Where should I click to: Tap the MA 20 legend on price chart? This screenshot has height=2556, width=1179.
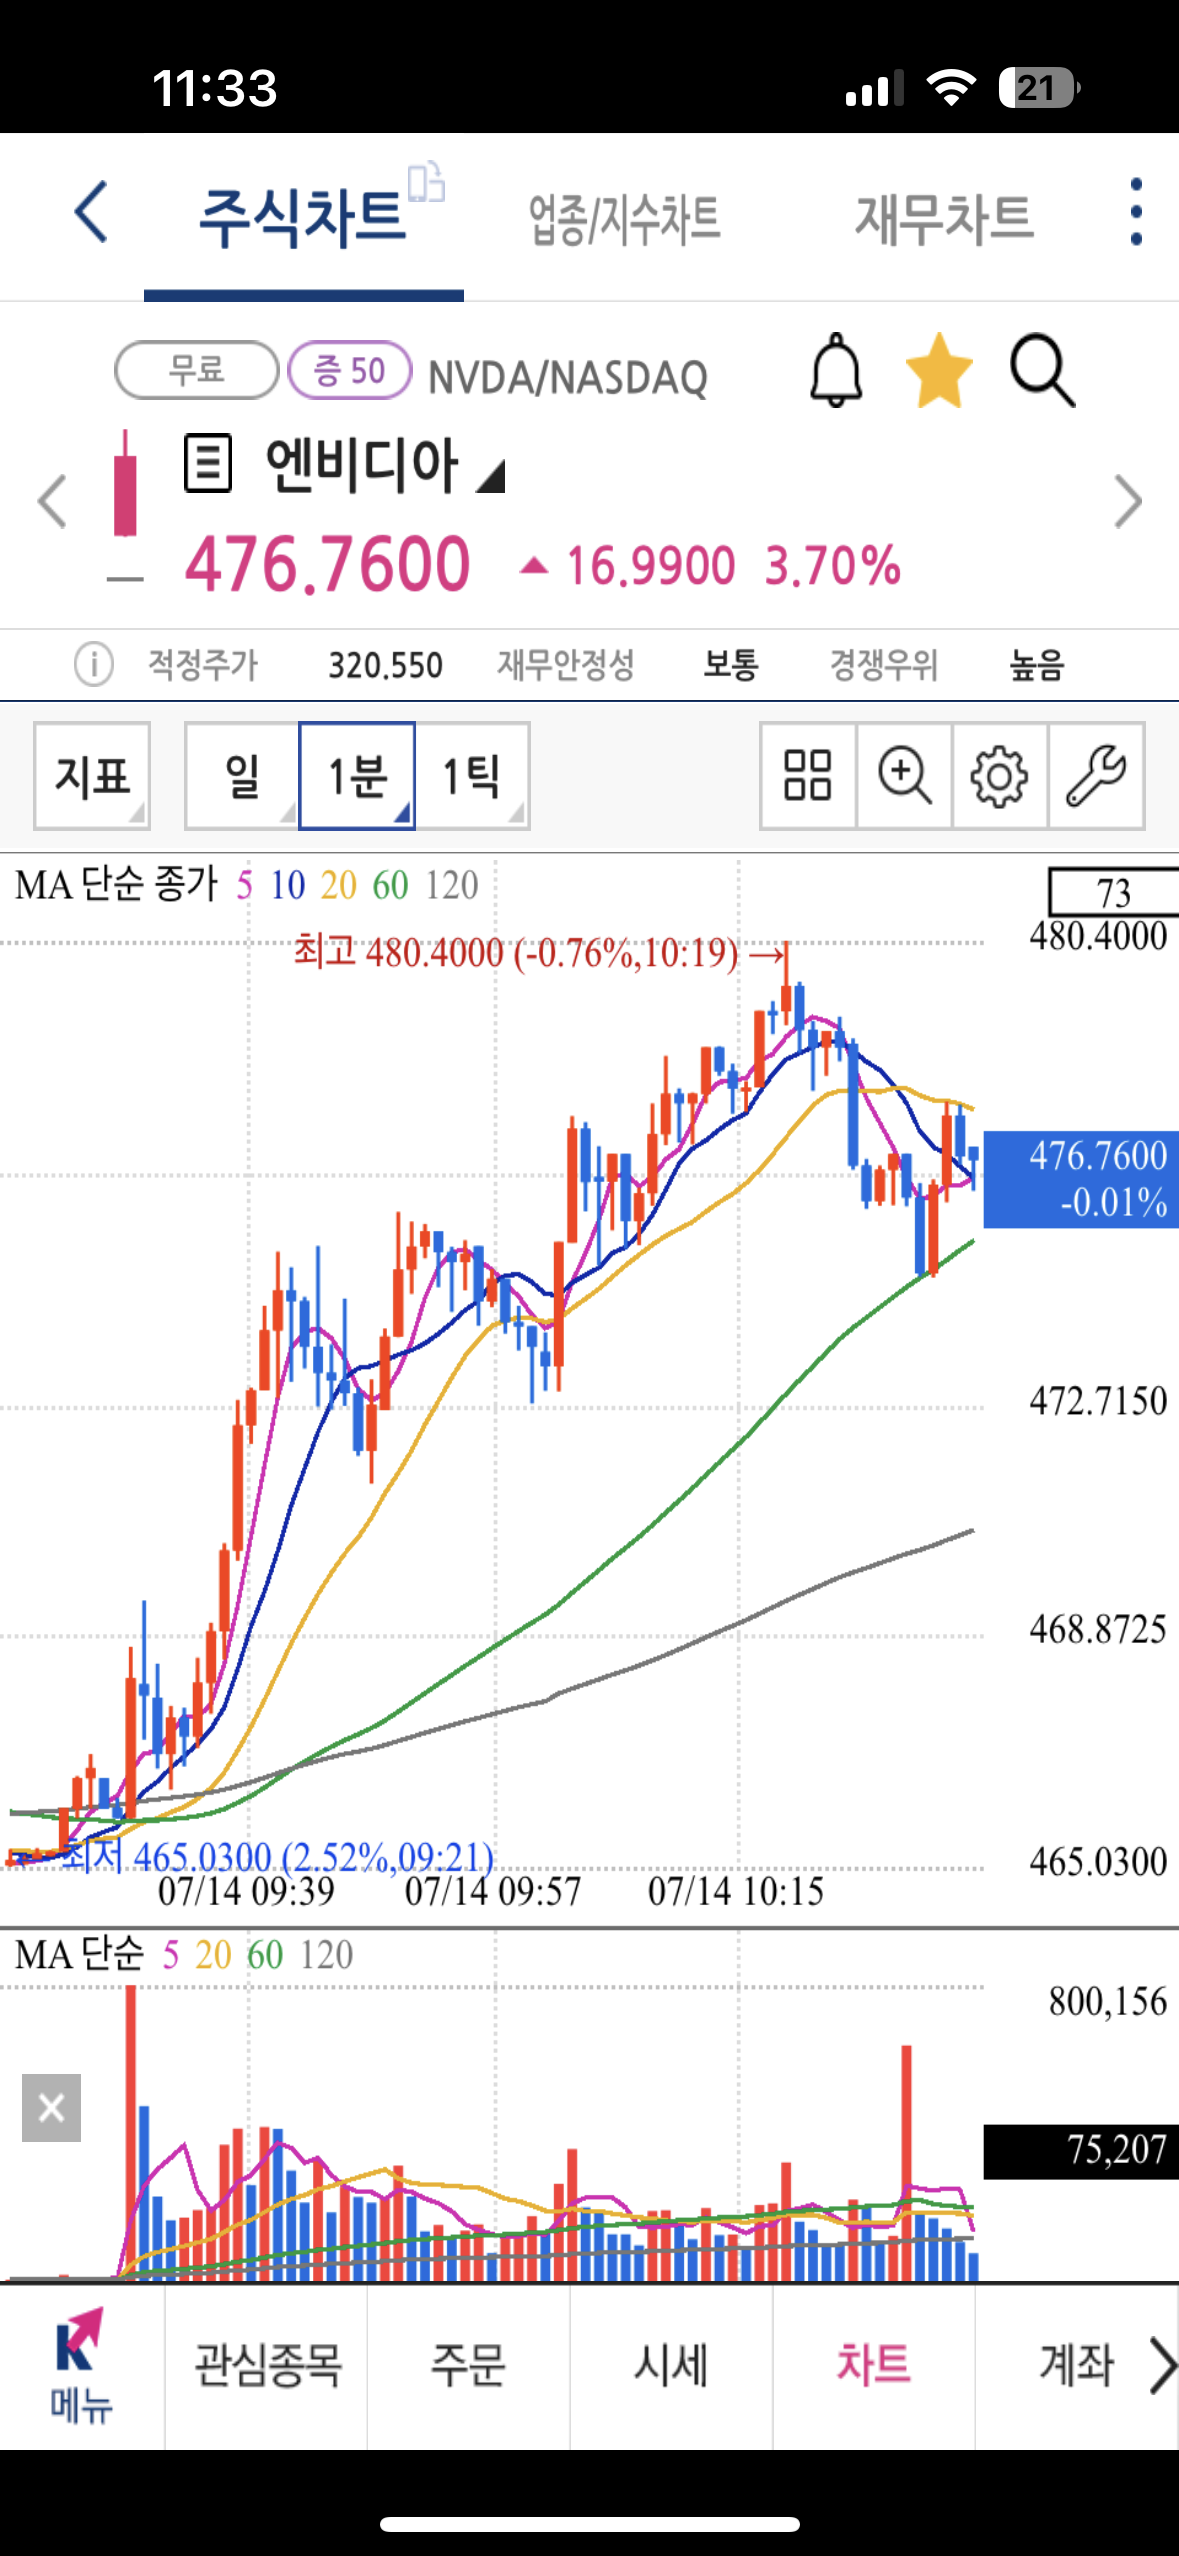pos(339,885)
